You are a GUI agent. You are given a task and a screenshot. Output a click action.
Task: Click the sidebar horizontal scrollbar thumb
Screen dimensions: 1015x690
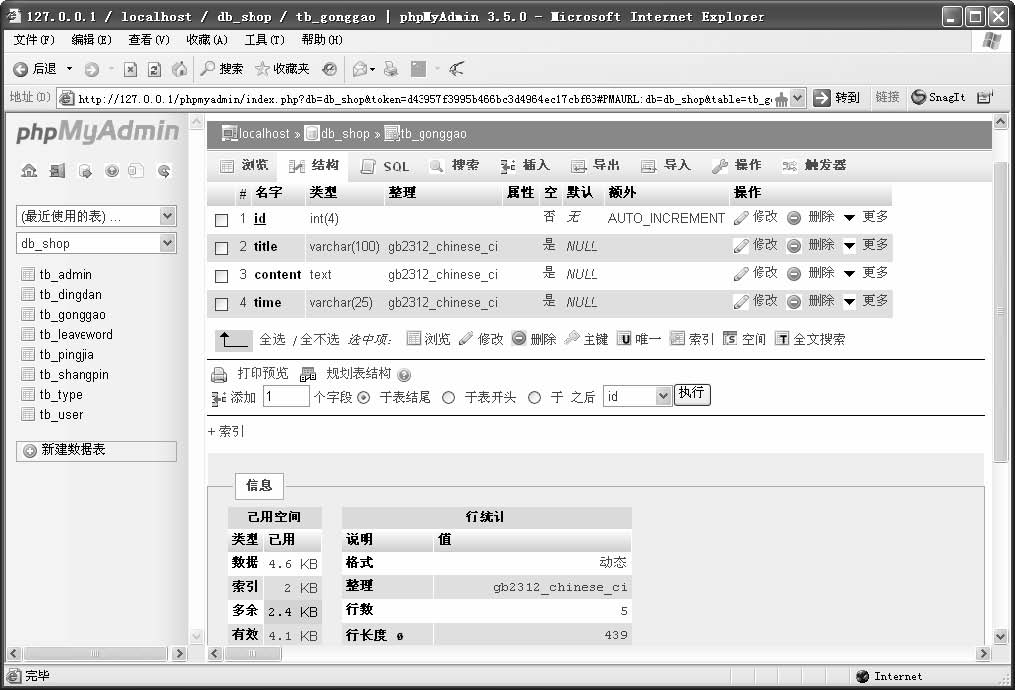95,654
